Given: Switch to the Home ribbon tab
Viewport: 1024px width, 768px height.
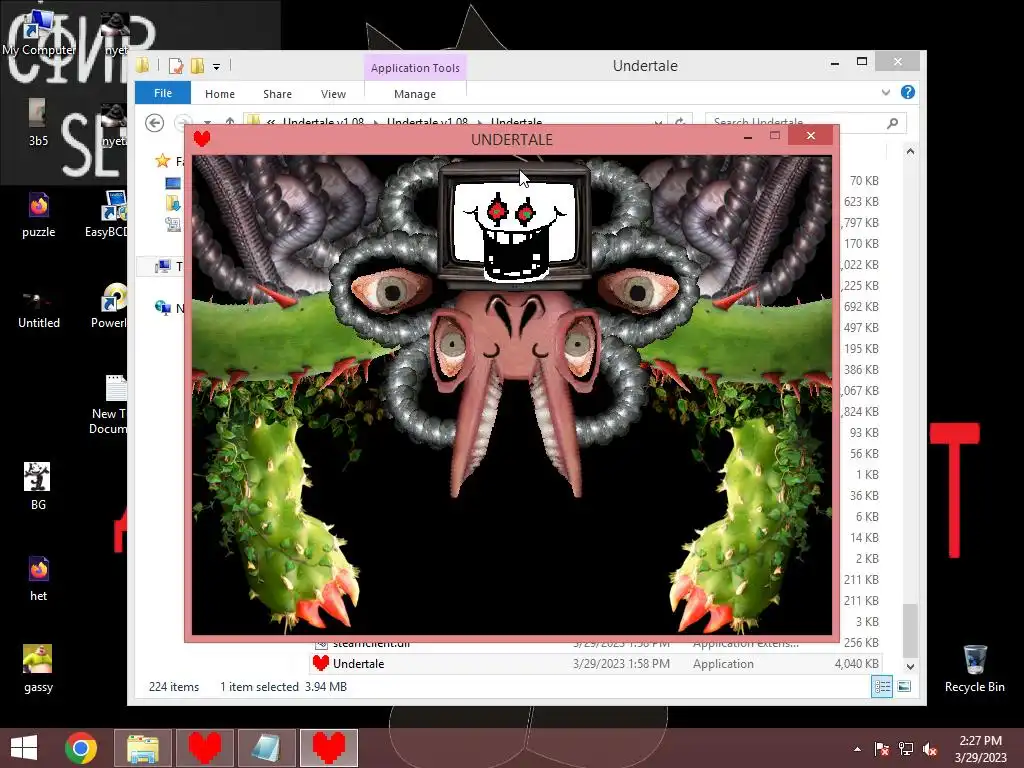Looking at the screenshot, I should coord(219,94).
